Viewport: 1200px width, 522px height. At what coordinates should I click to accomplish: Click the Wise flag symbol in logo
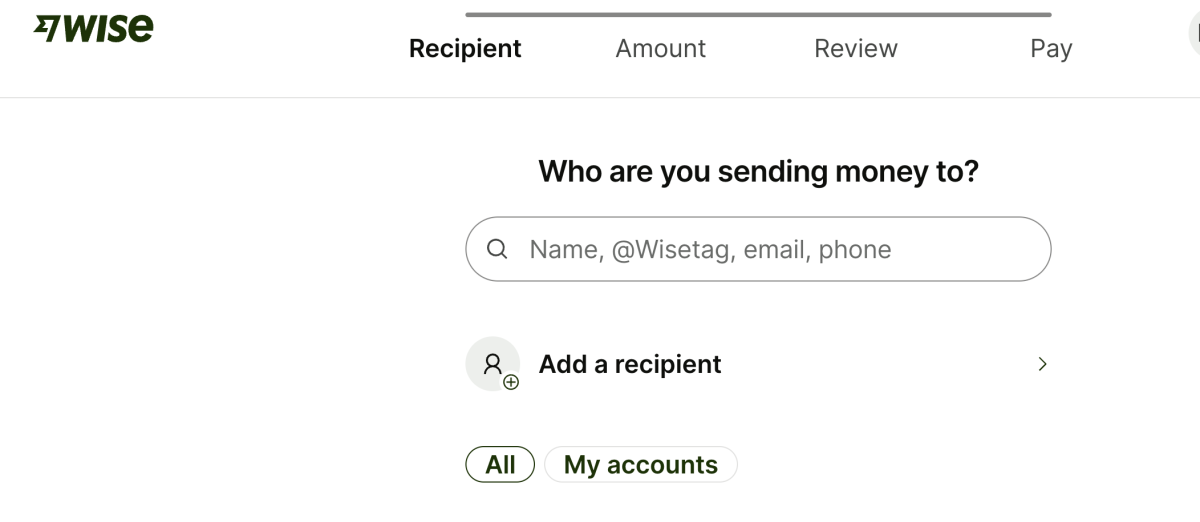48,28
